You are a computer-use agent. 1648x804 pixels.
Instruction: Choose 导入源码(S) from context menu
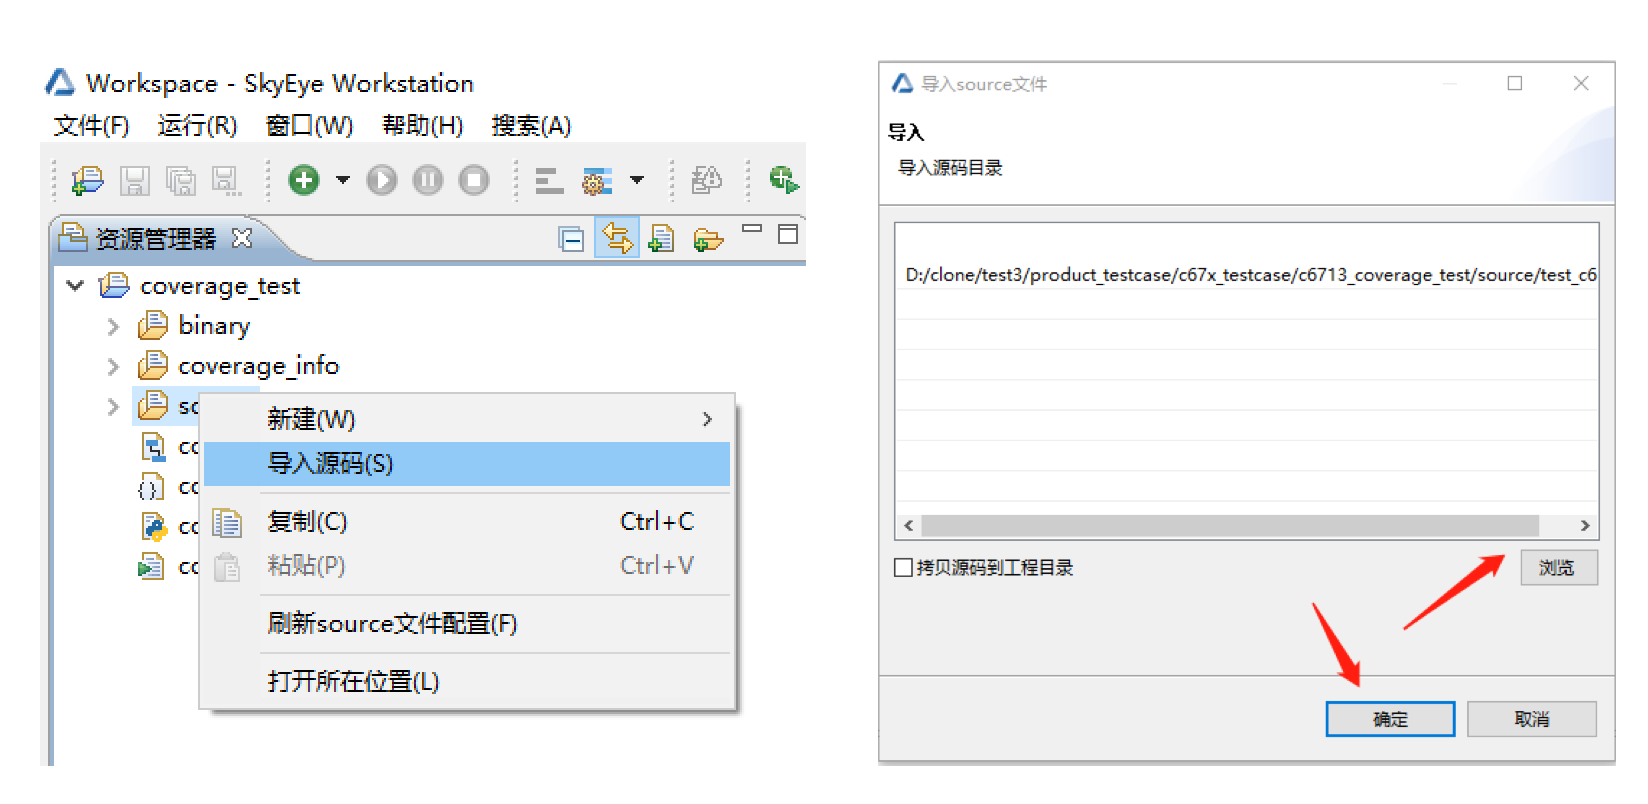click(467, 464)
